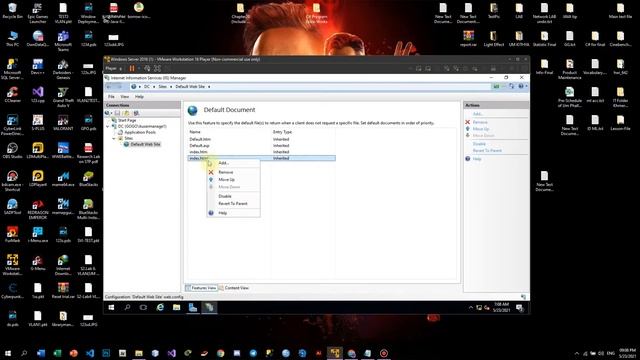Select the index.htm row

tap(261, 152)
